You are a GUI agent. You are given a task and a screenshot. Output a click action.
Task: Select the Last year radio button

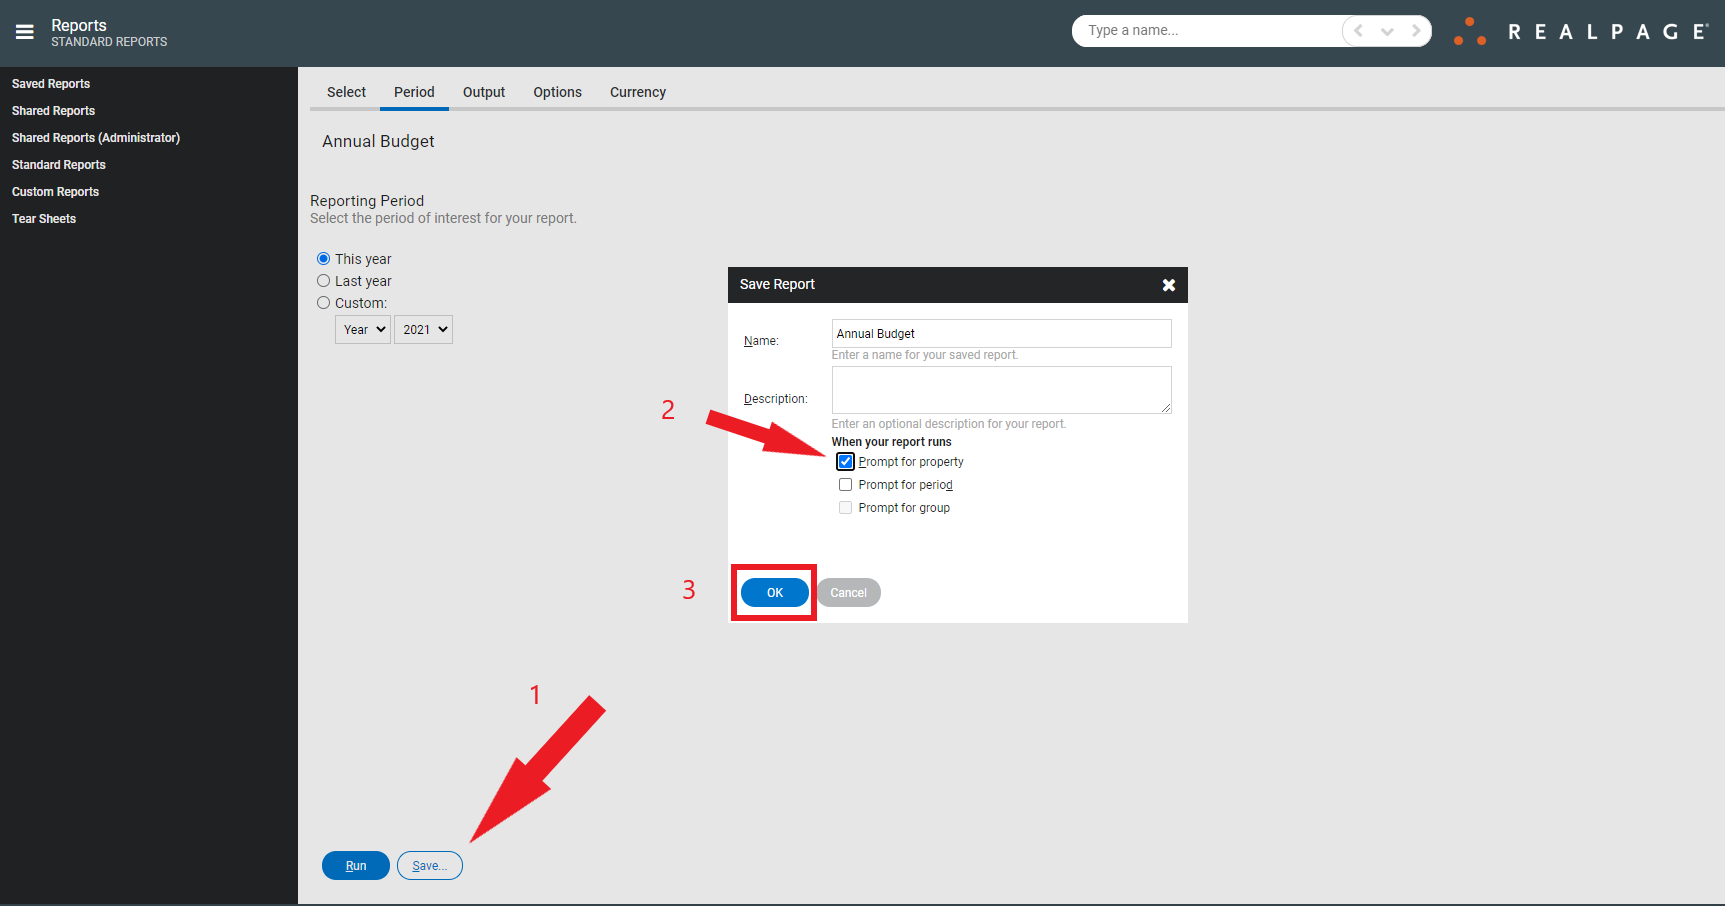(323, 281)
